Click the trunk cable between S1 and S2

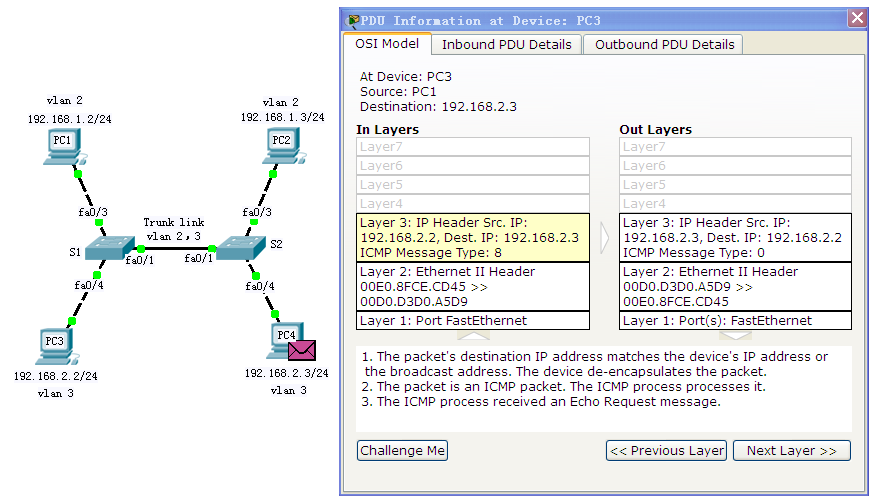pos(176,248)
